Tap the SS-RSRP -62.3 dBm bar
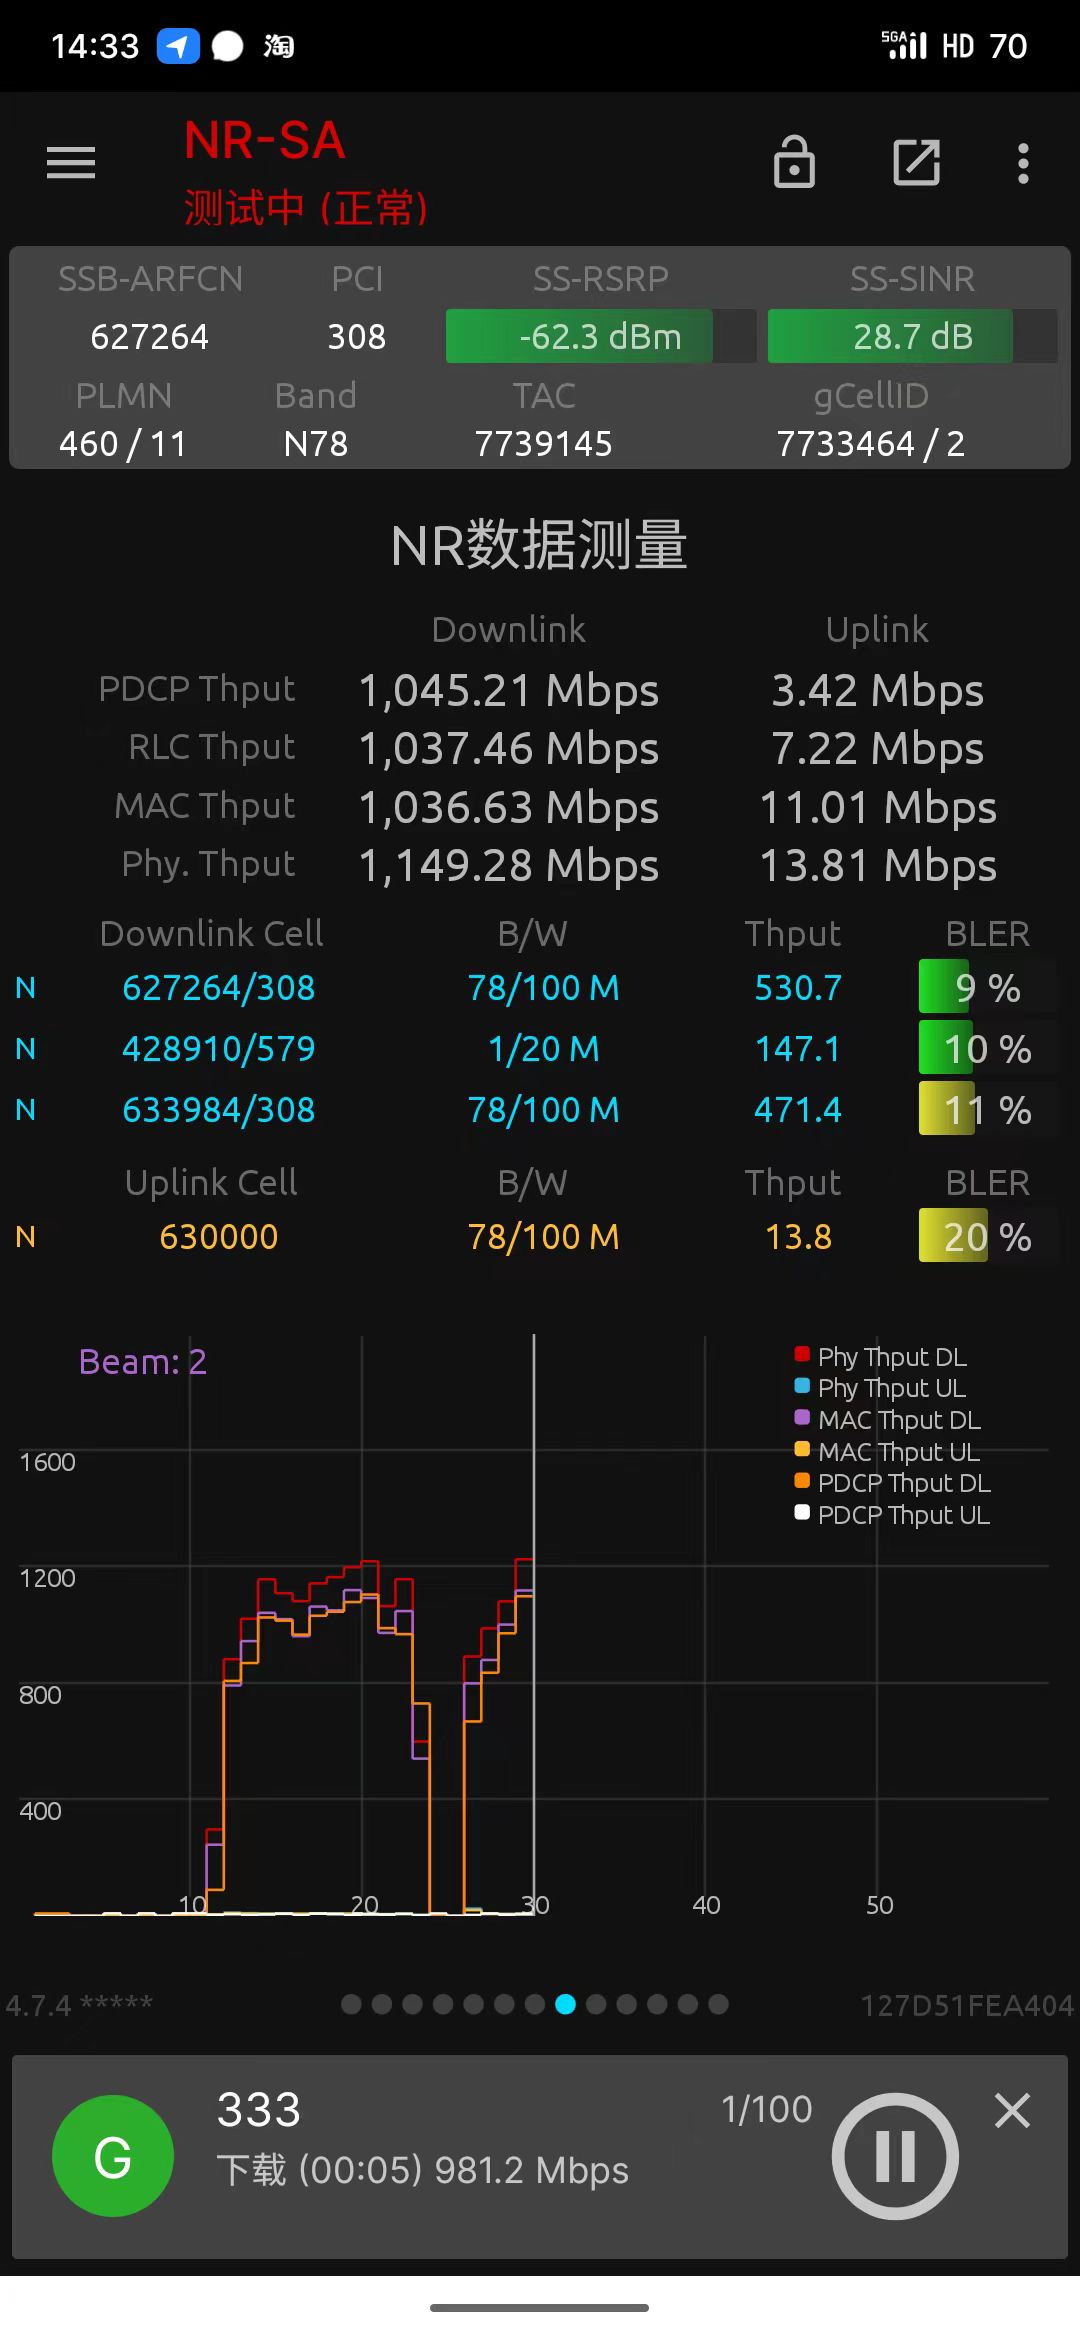 [x=600, y=337]
